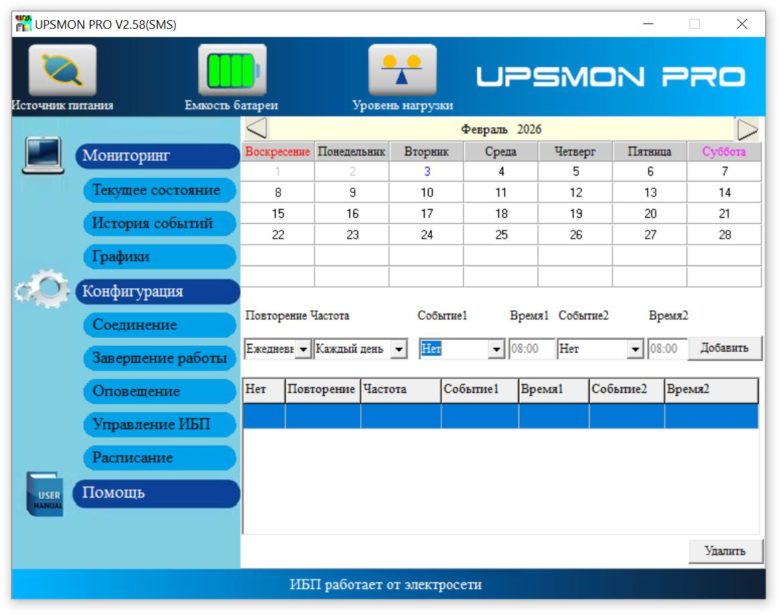This screenshot has height=614, width=780.
Task: Open the power source leaf-plug icon
Action: (x=62, y=70)
